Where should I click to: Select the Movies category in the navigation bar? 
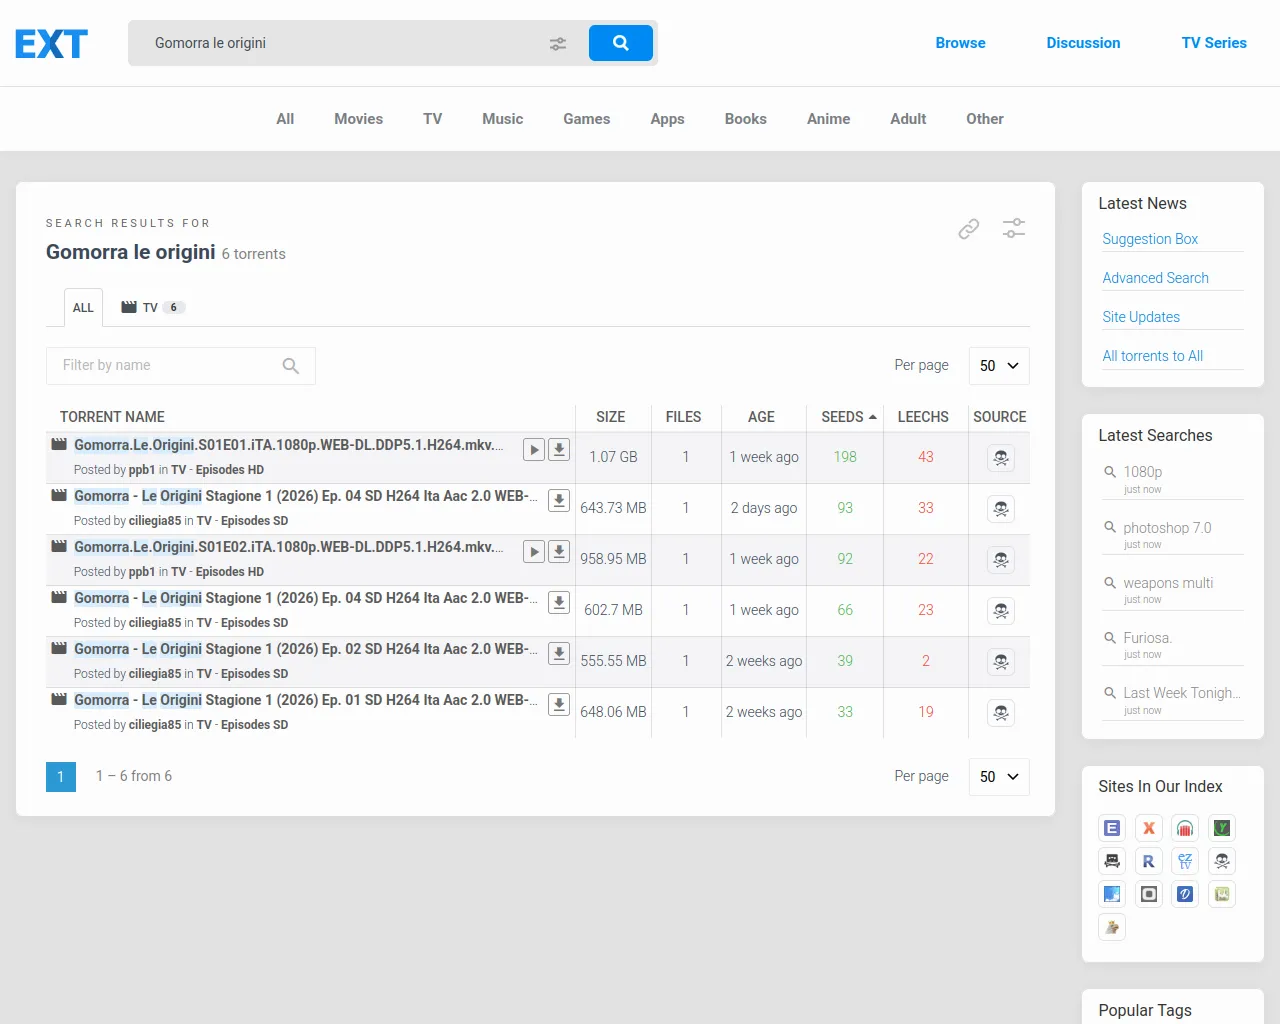click(x=358, y=119)
